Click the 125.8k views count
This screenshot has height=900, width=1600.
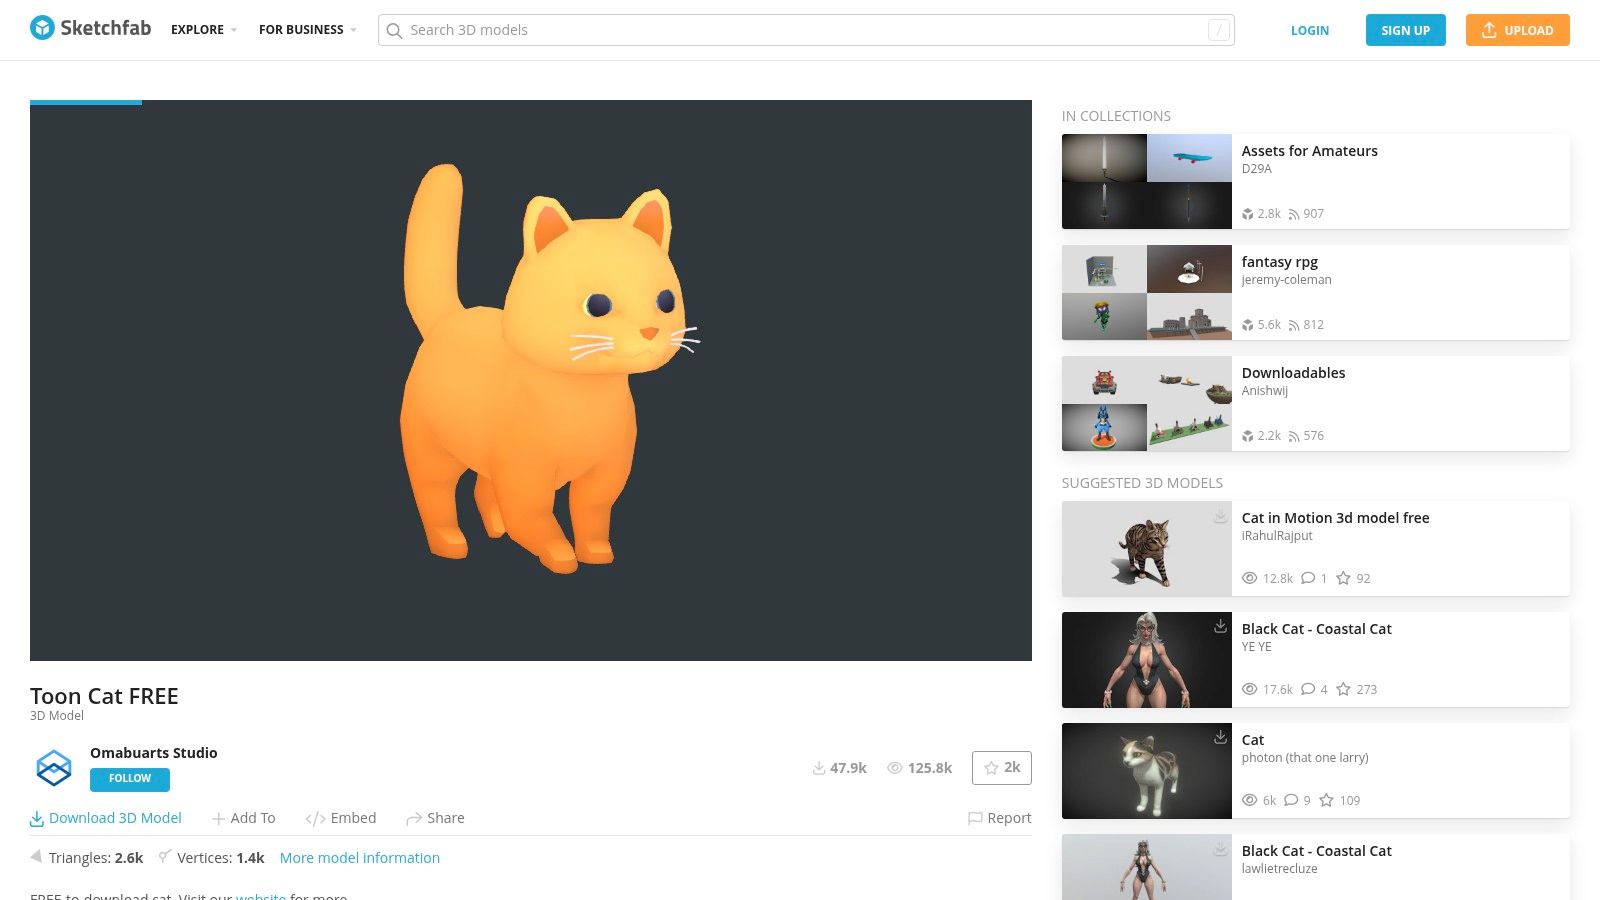coord(919,768)
